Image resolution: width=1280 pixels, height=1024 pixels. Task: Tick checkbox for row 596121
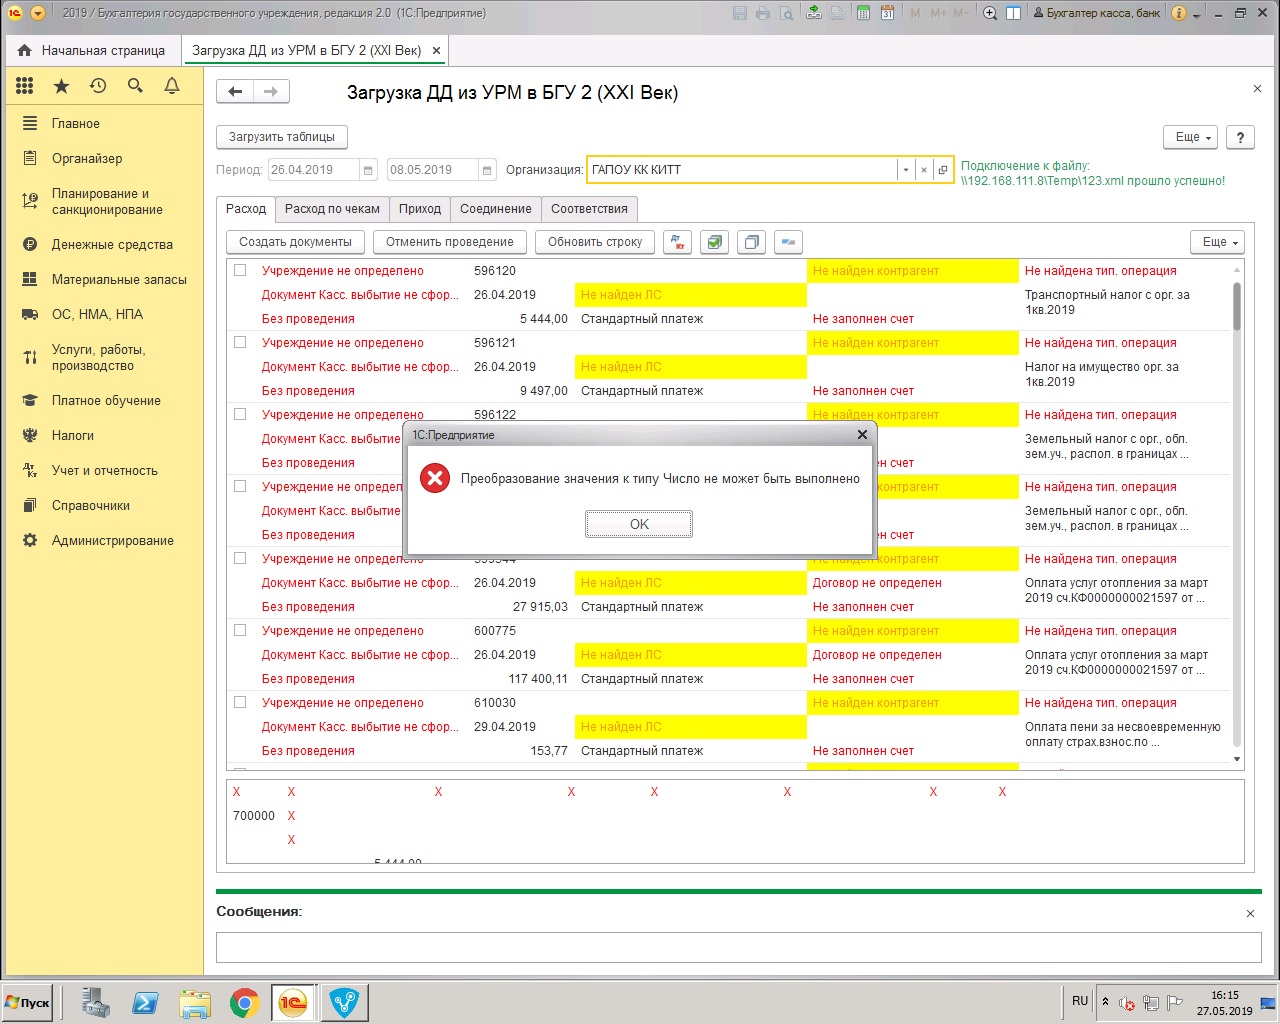coord(240,342)
